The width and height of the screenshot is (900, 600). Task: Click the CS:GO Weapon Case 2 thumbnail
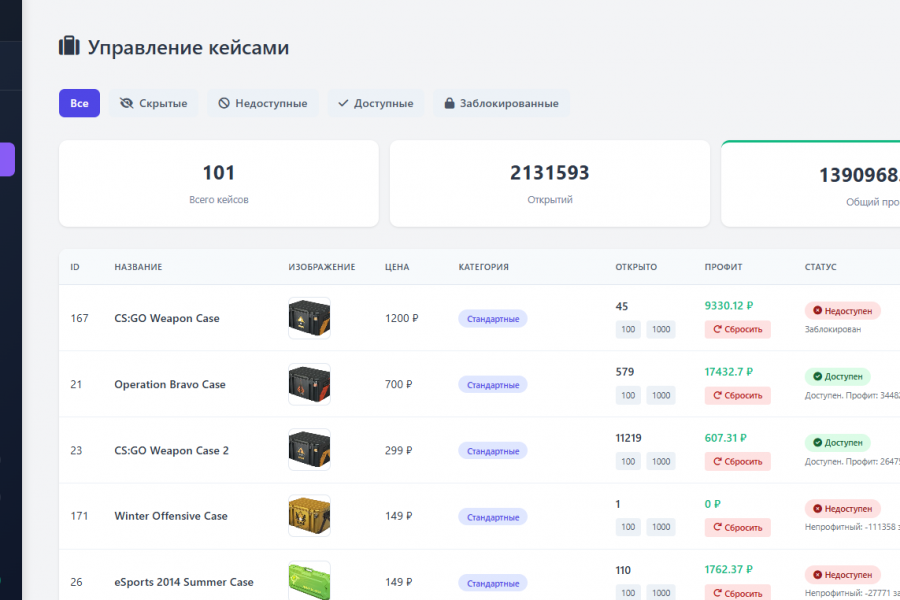[x=309, y=450]
